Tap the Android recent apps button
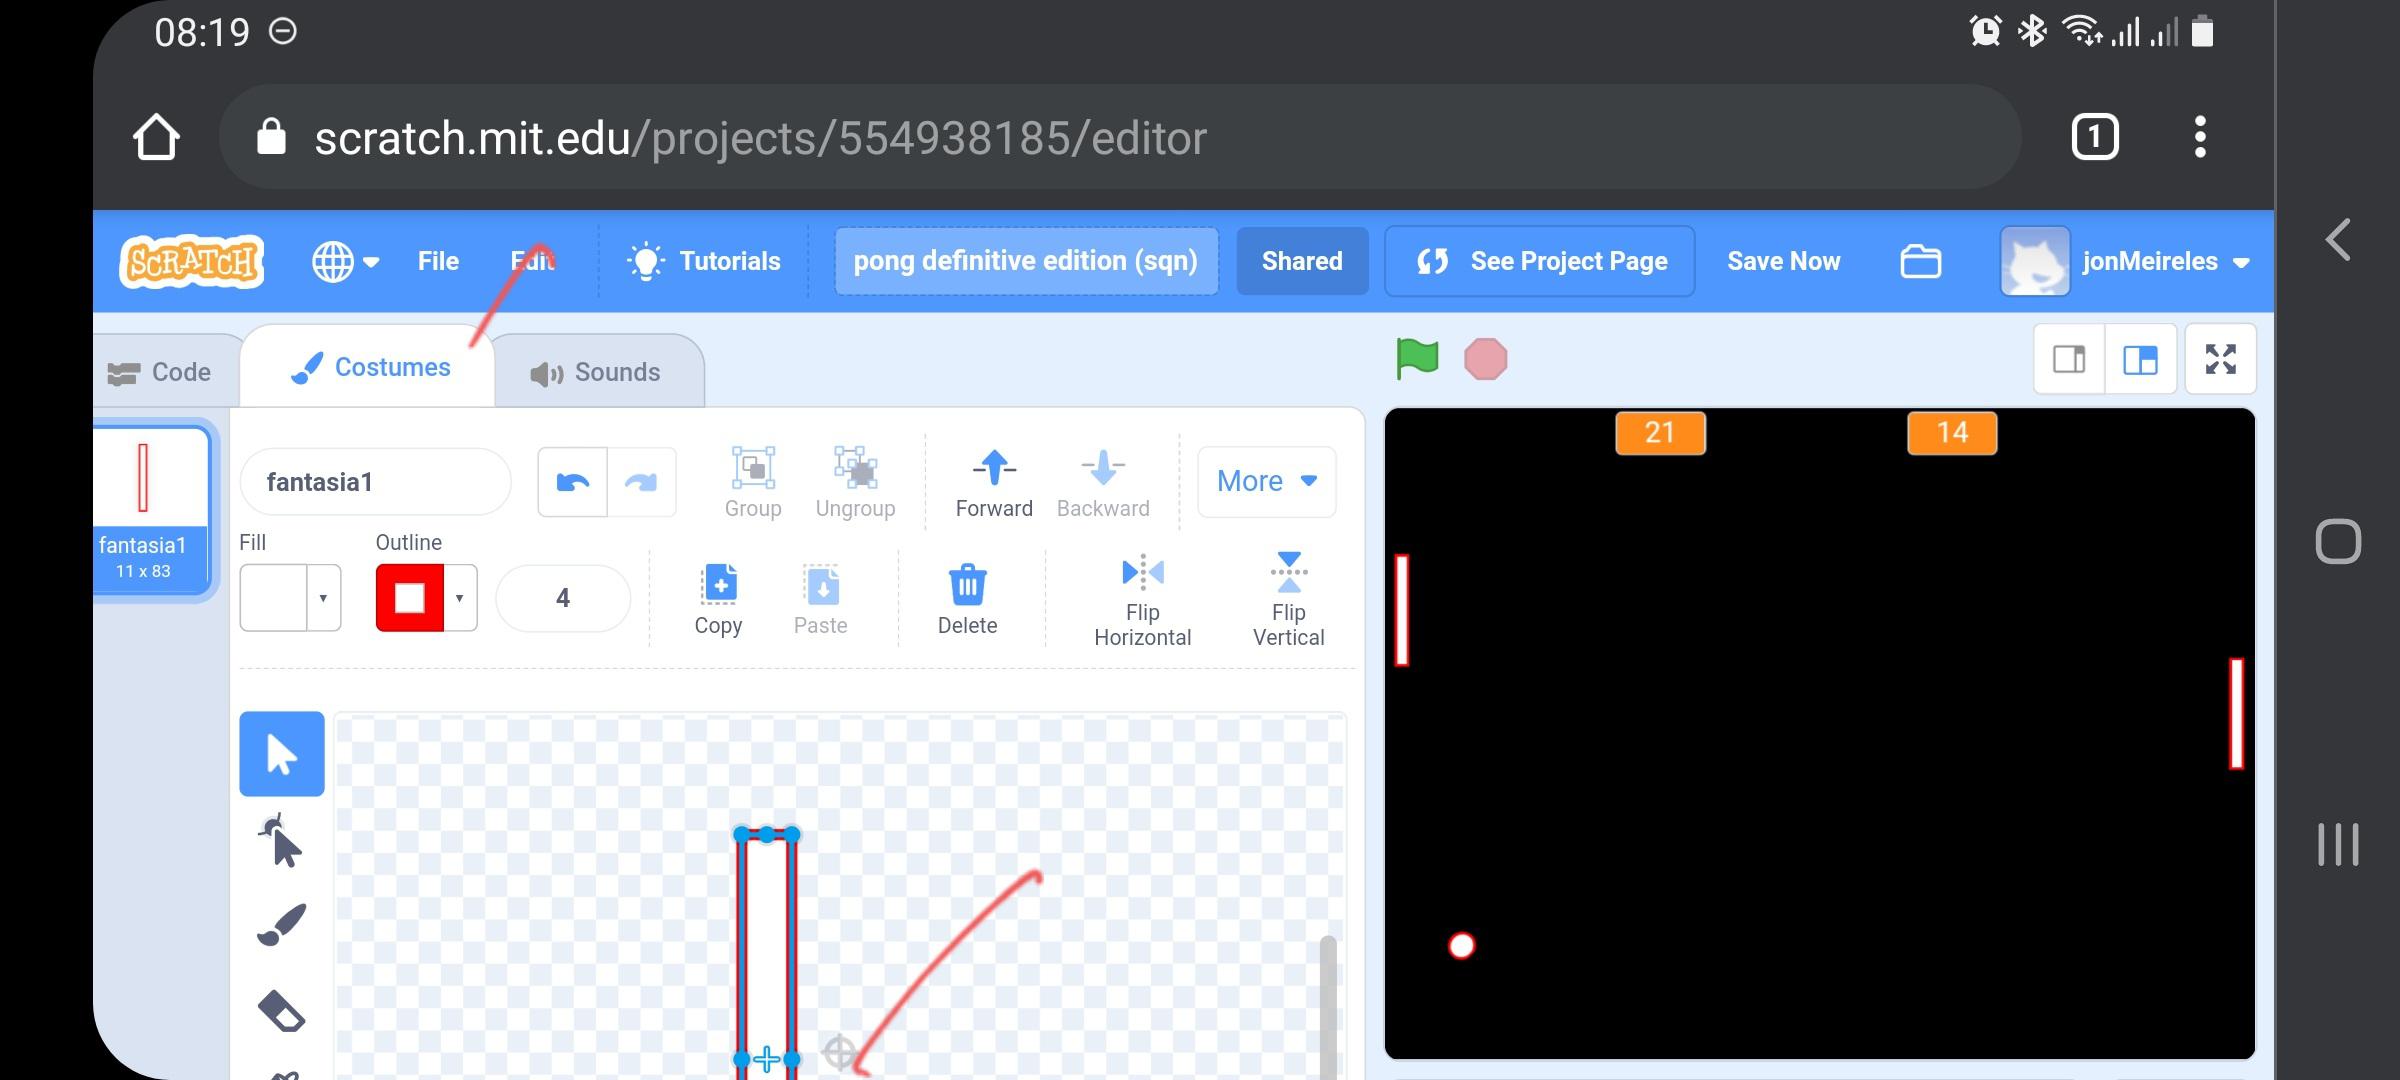The image size is (2400, 1080). point(2338,845)
